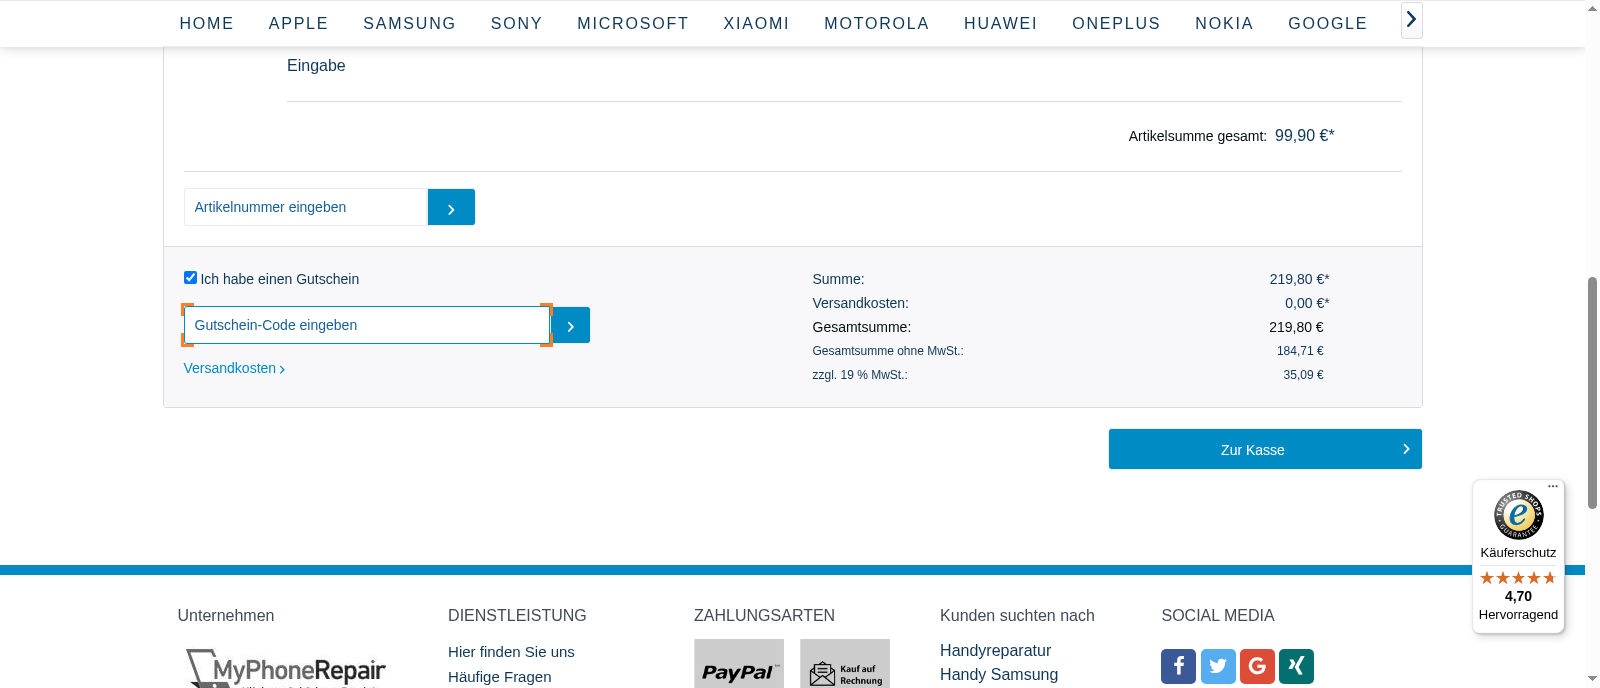The height and width of the screenshot is (688, 1600).
Task: Open the ONEPLUS menu item
Action: pyautogui.click(x=1117, y=23)
